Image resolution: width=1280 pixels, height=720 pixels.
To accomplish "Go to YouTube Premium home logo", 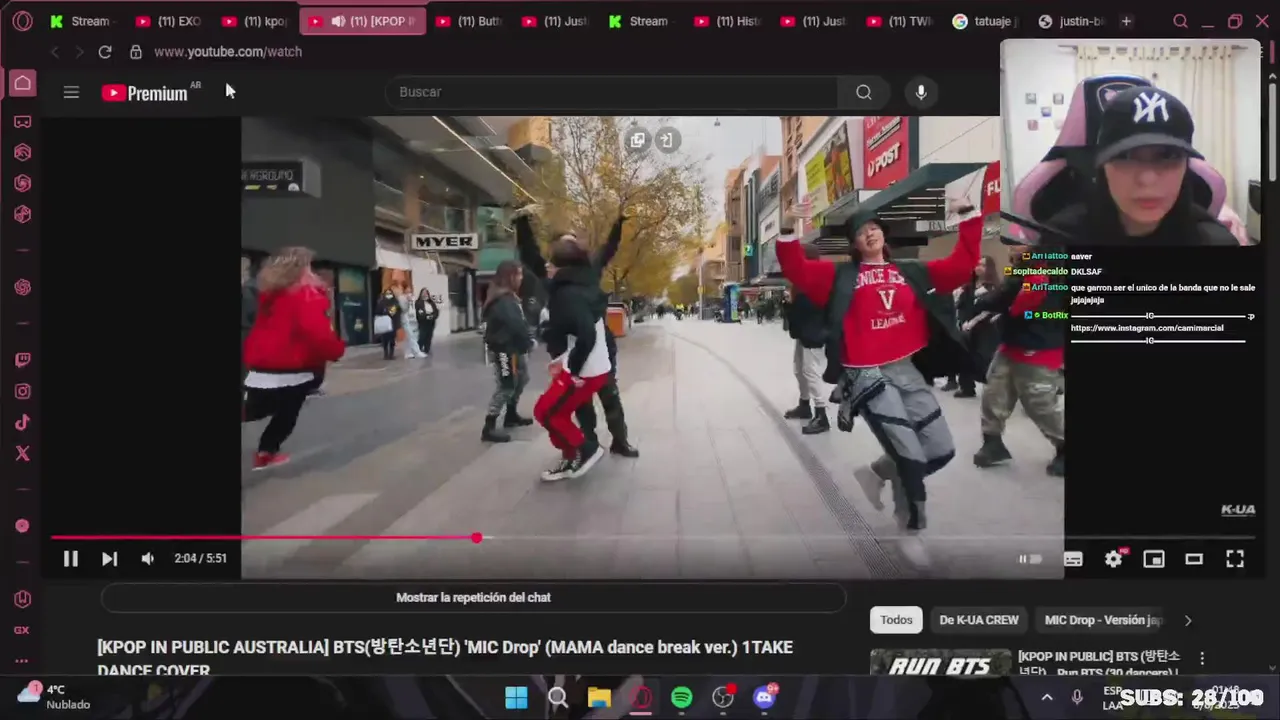I will tap(146, 93).
